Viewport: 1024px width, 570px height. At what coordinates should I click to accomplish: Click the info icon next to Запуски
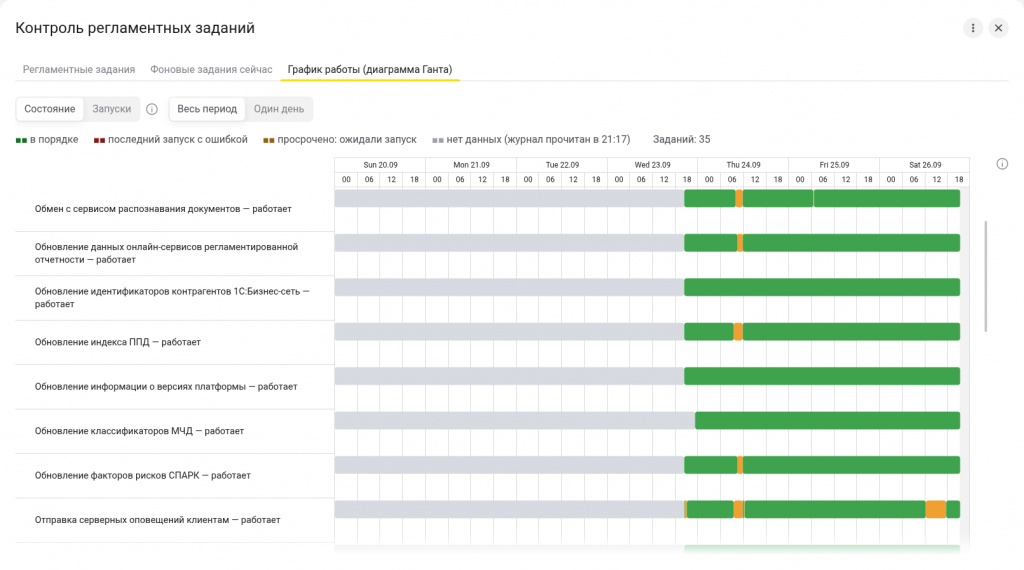point(152,109)
